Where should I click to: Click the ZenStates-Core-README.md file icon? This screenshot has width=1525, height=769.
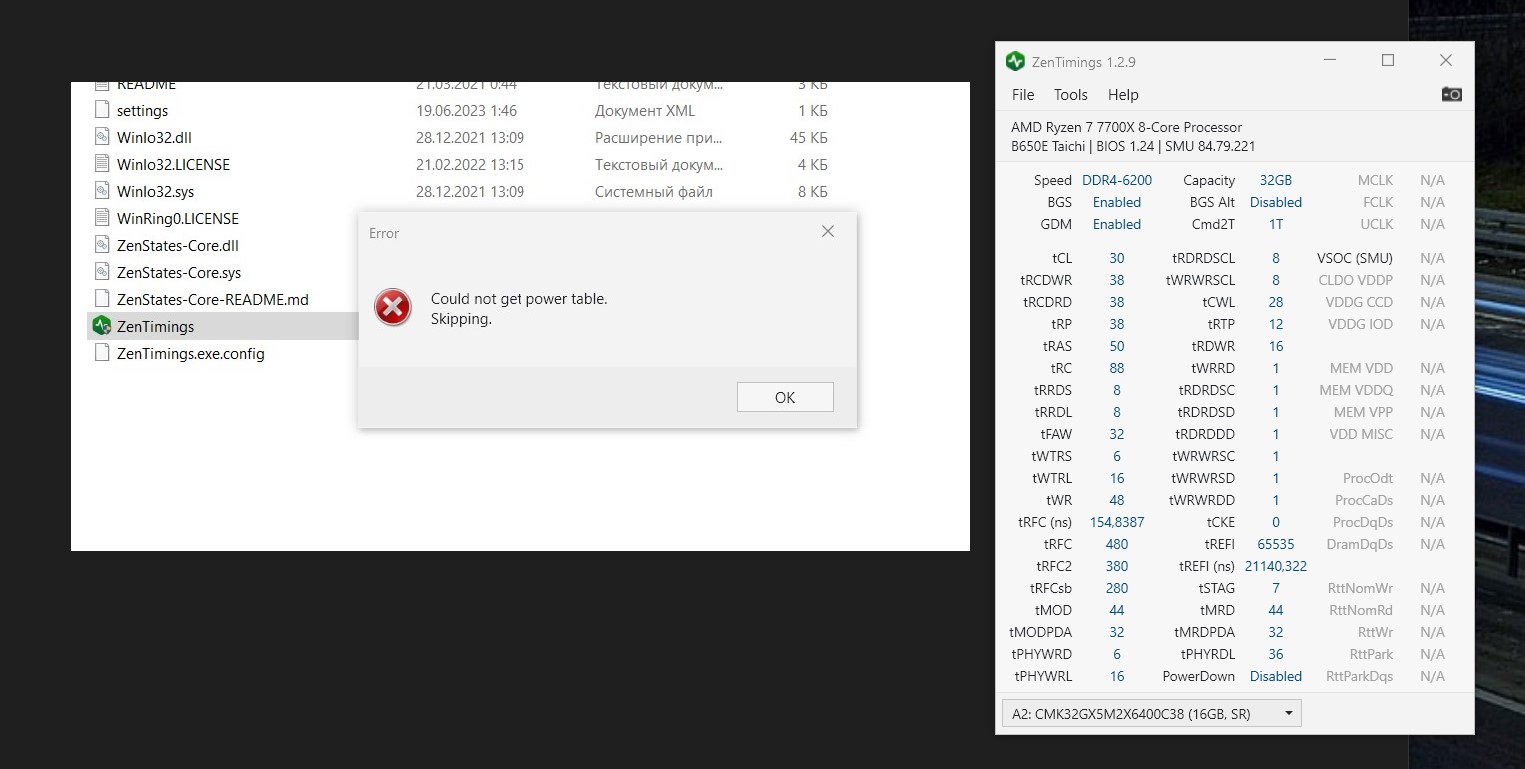(x=101, y=299)
